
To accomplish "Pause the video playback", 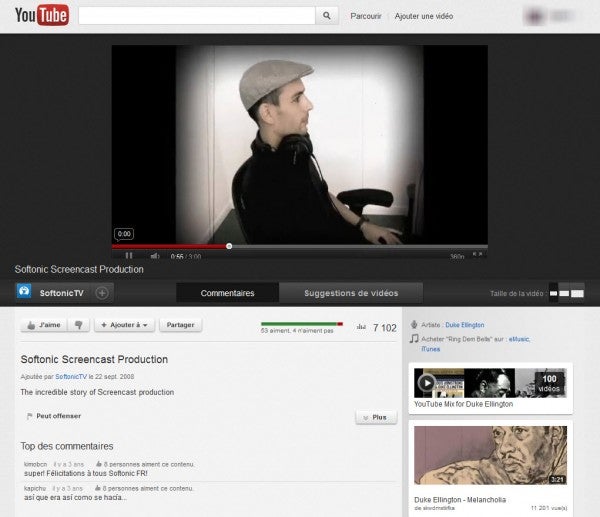I will point(129,255).
